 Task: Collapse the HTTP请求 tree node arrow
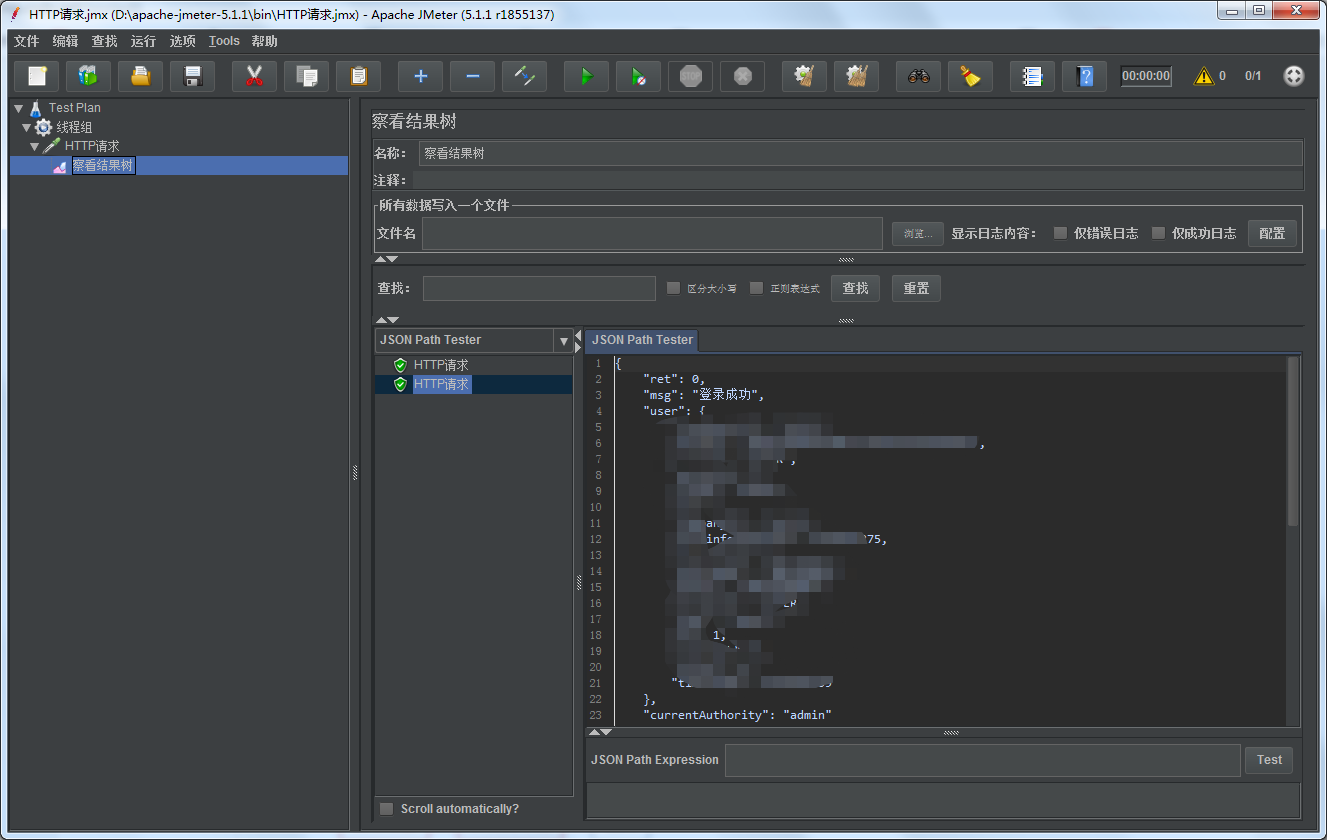pos(35,146)
